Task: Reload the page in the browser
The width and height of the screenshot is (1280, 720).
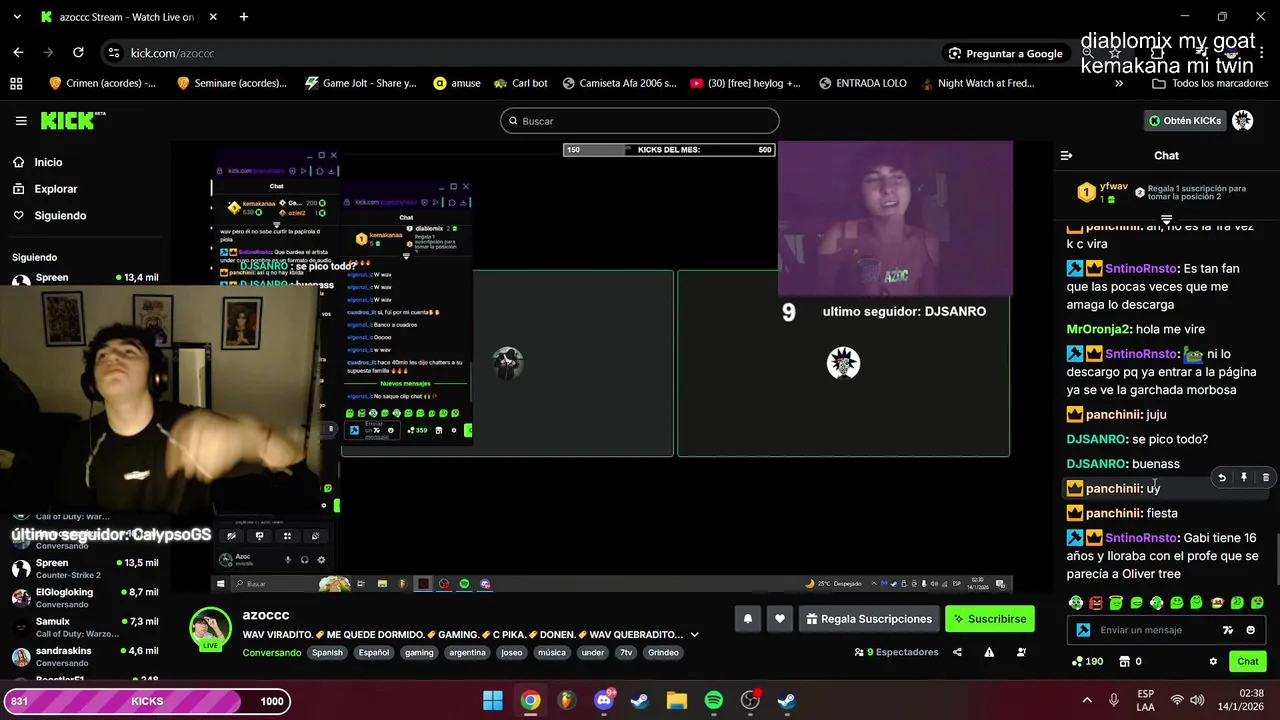Action: 78,53
